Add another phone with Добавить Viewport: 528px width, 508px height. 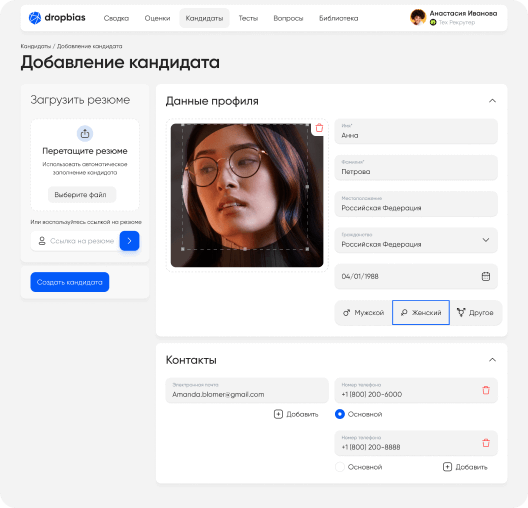pyautogui.click(x=465, y=467)
